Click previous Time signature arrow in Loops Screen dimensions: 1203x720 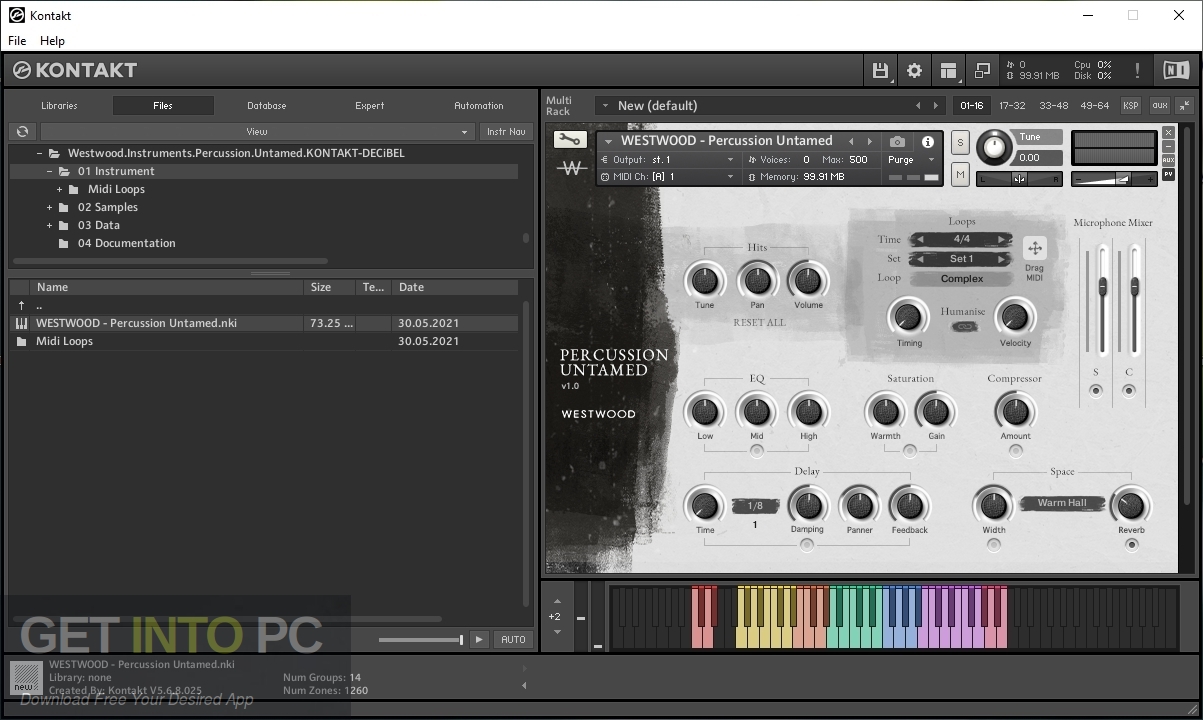(921, 239)
